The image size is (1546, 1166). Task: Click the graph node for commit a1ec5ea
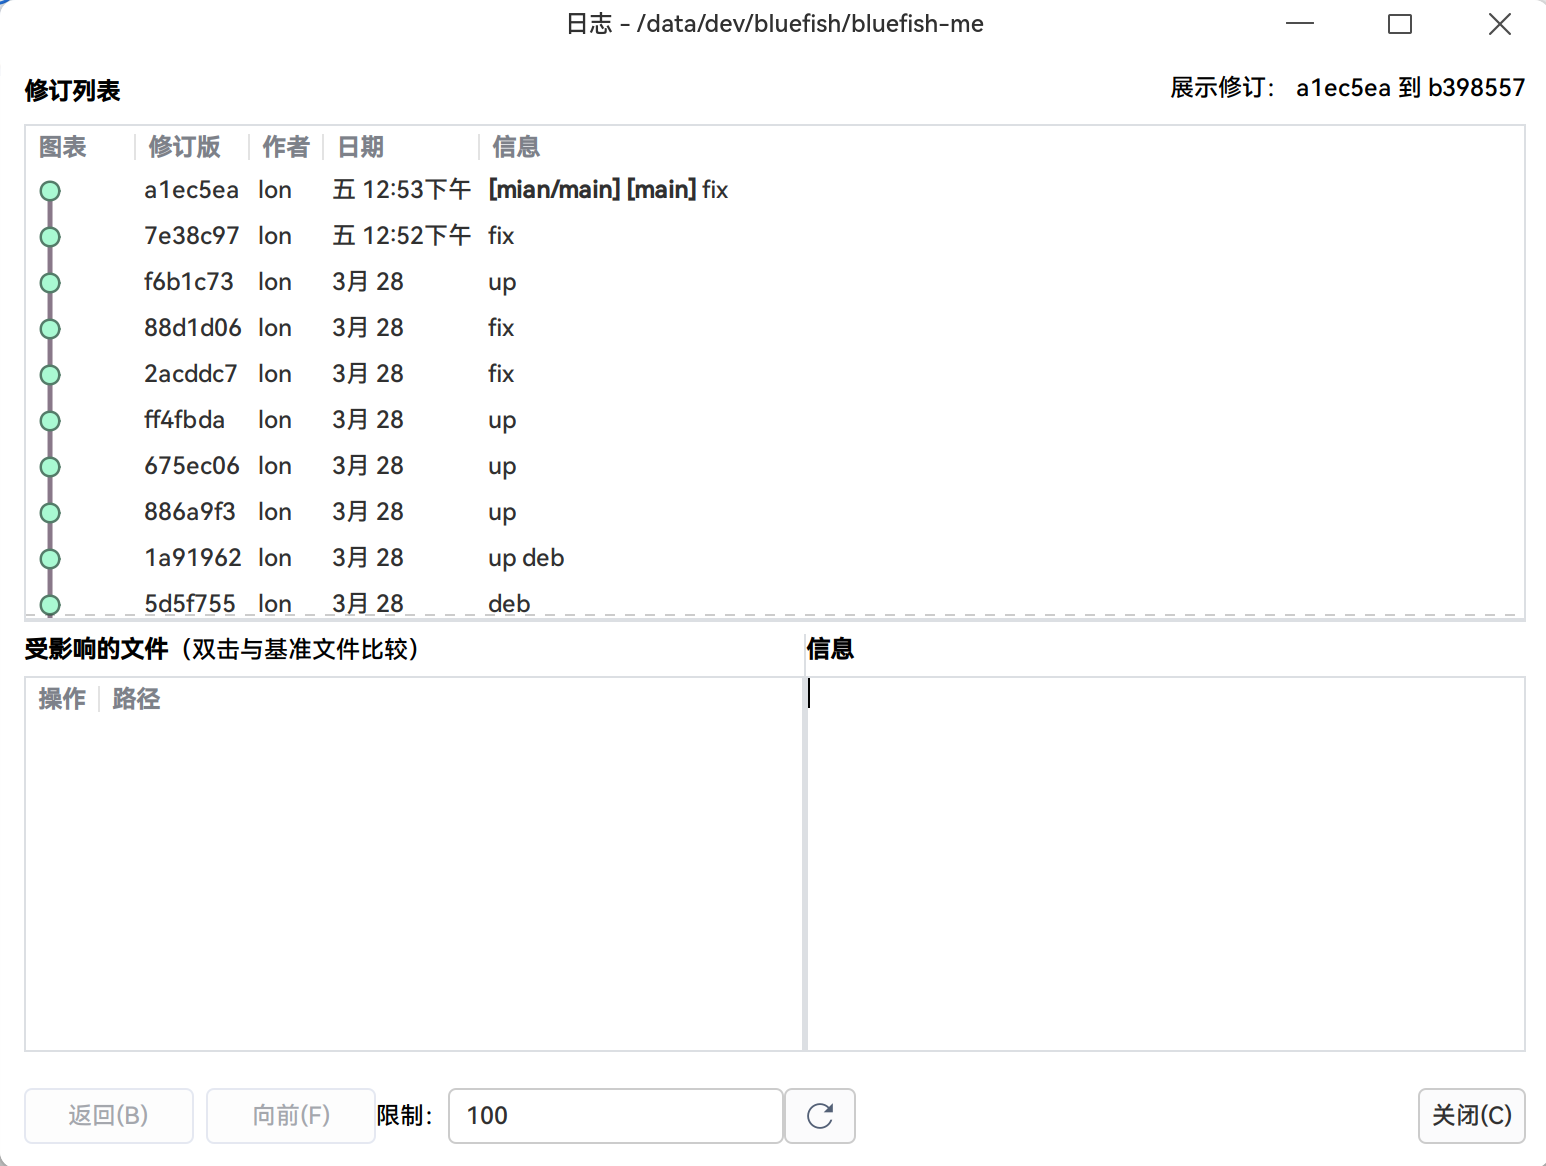point(50,190)
